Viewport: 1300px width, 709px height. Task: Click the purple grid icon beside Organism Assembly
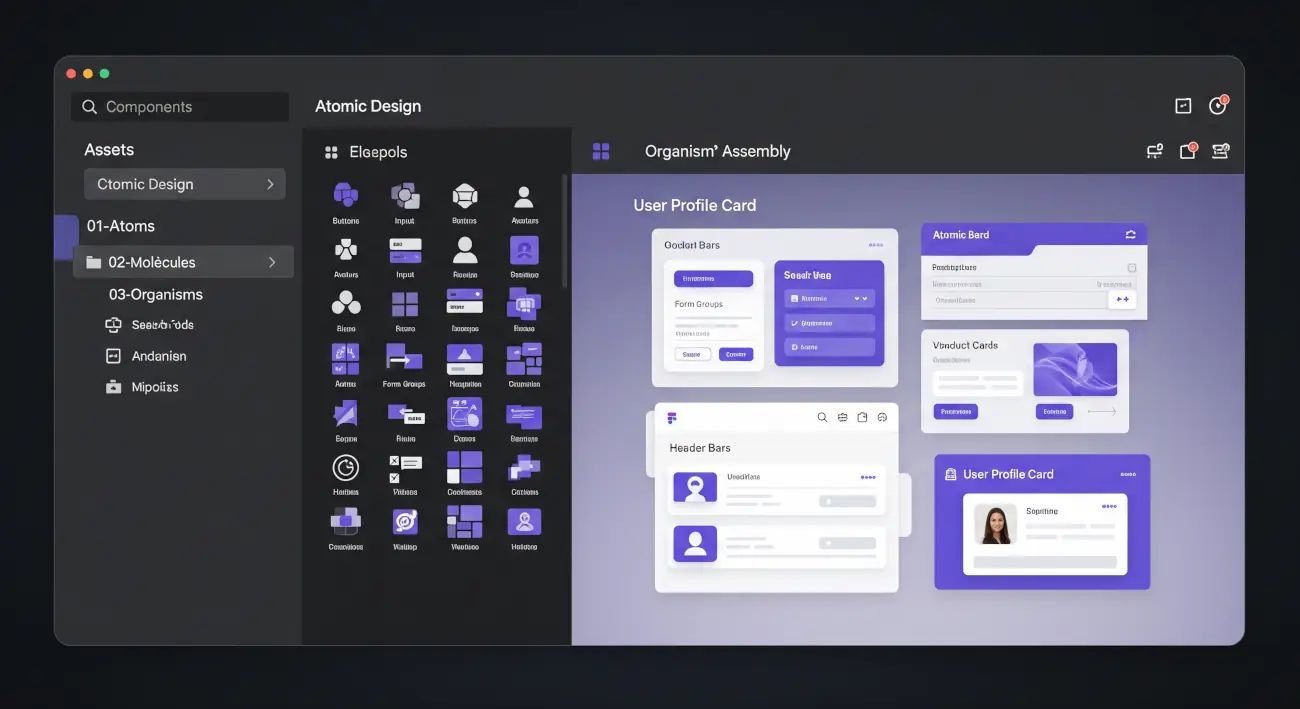click(601, 151)
